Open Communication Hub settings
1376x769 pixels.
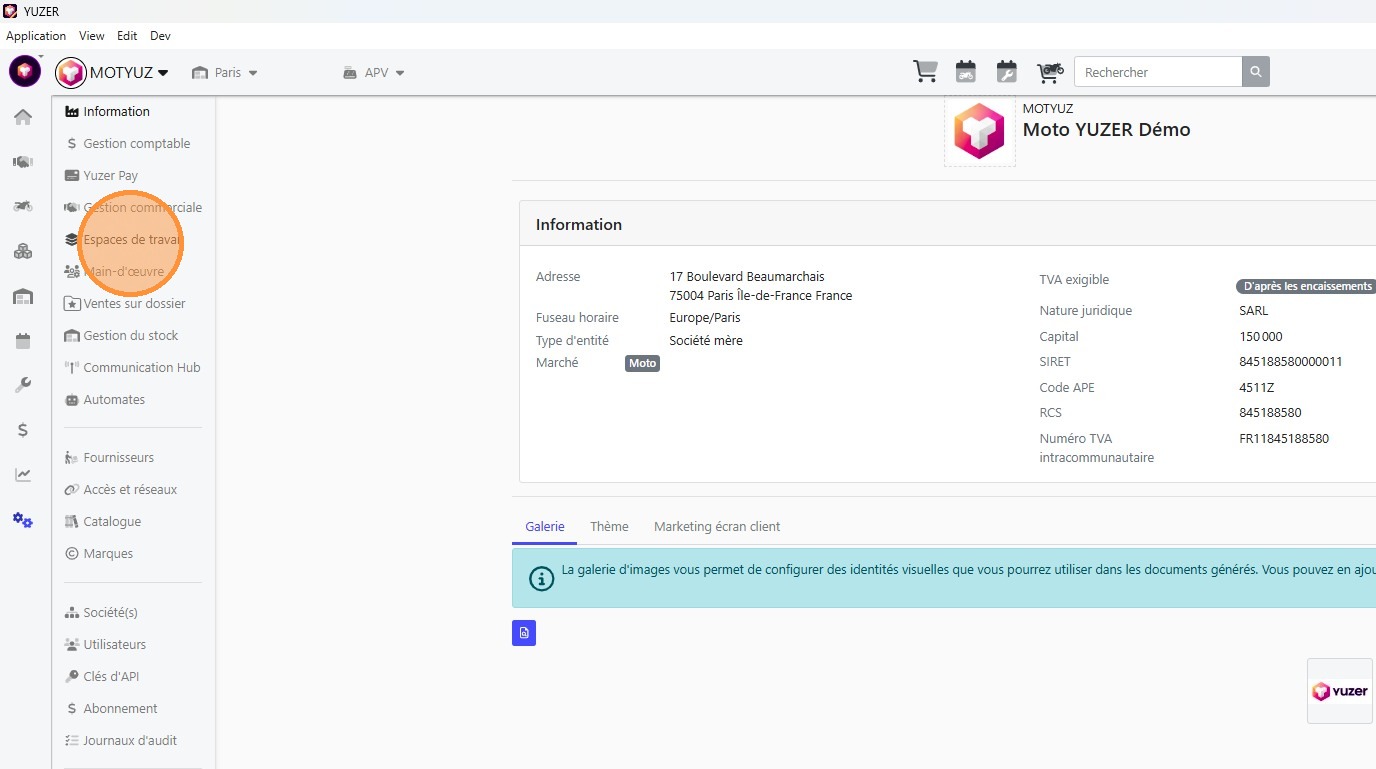134,368
